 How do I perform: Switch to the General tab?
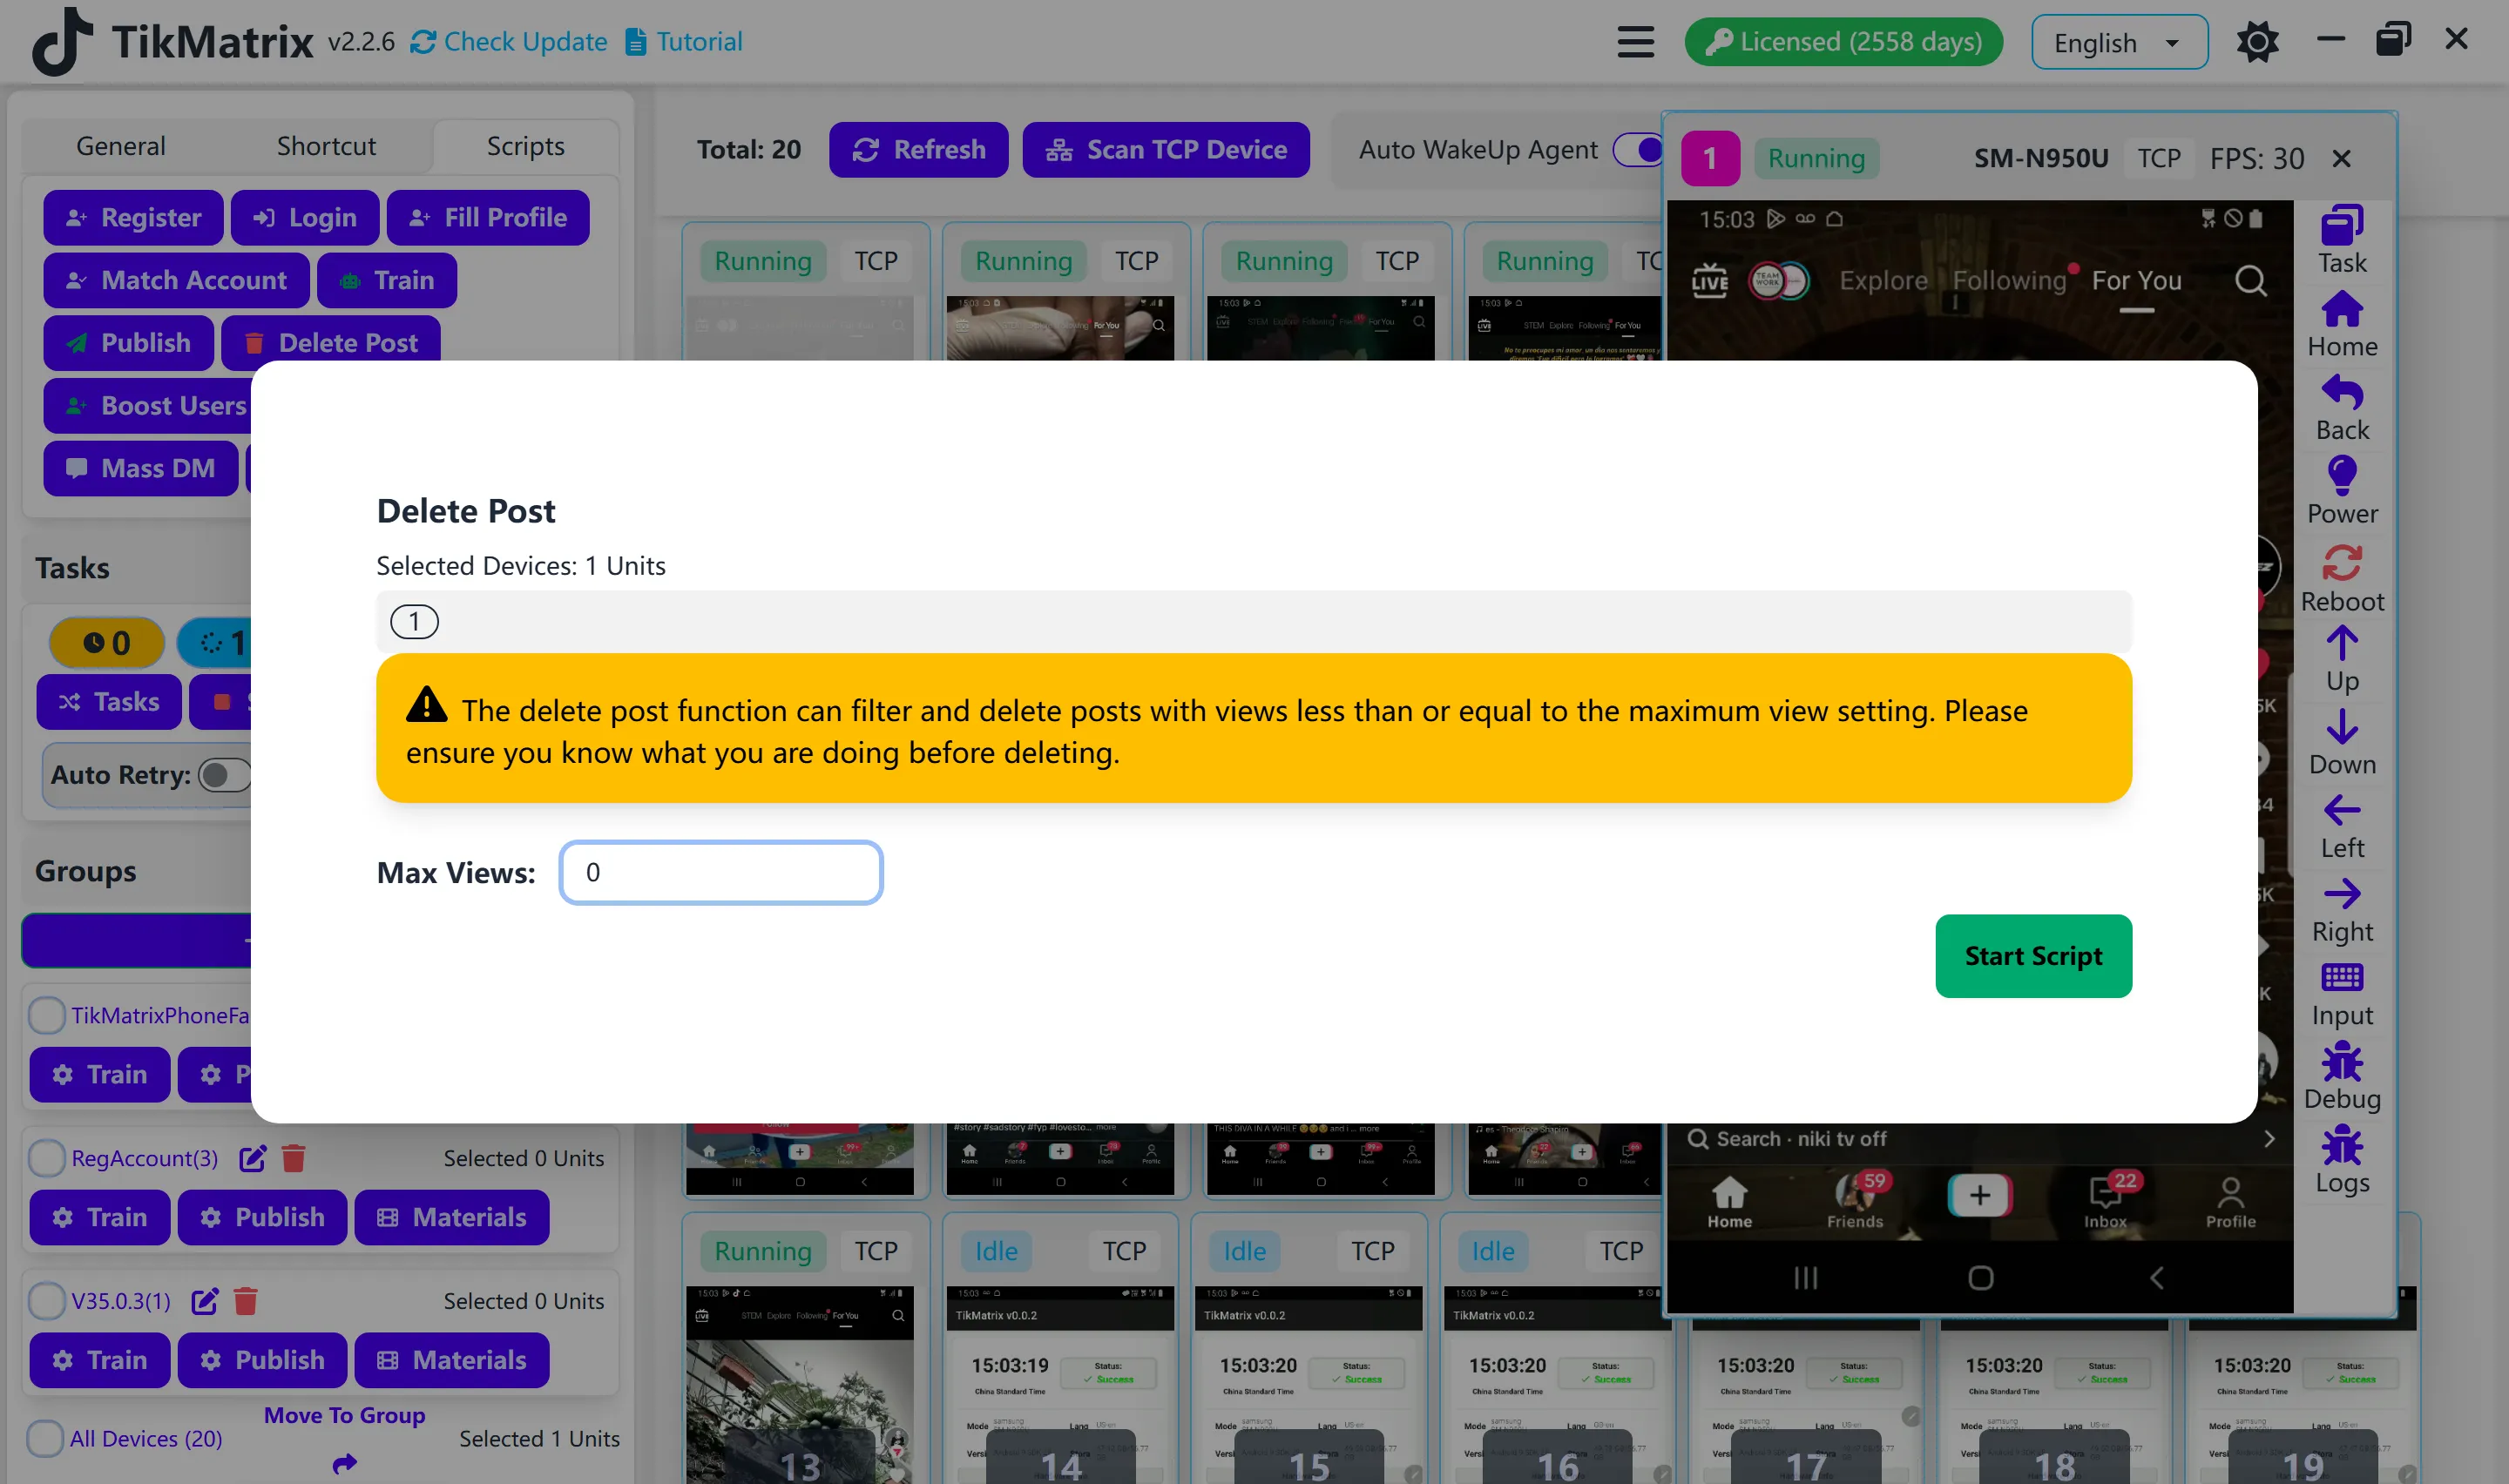[x=121, y=146]
